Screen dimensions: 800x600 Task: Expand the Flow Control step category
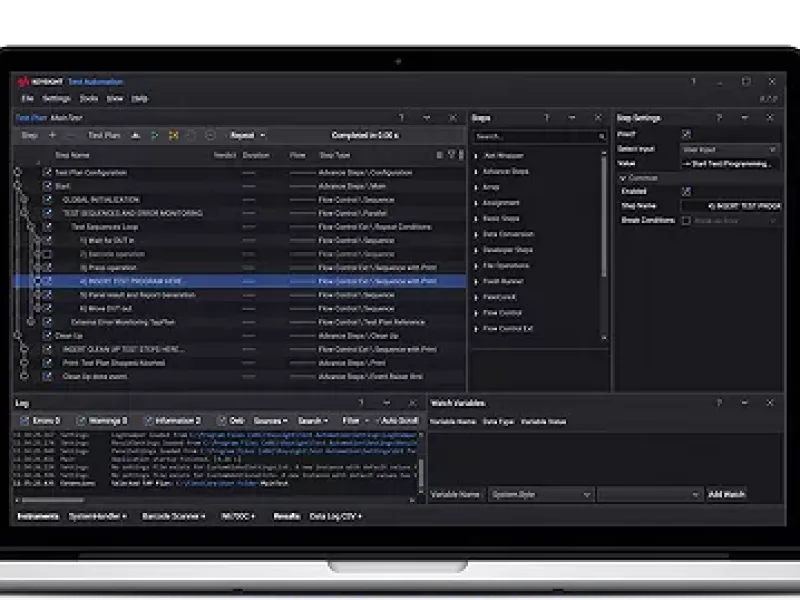[x=477, y=313]
